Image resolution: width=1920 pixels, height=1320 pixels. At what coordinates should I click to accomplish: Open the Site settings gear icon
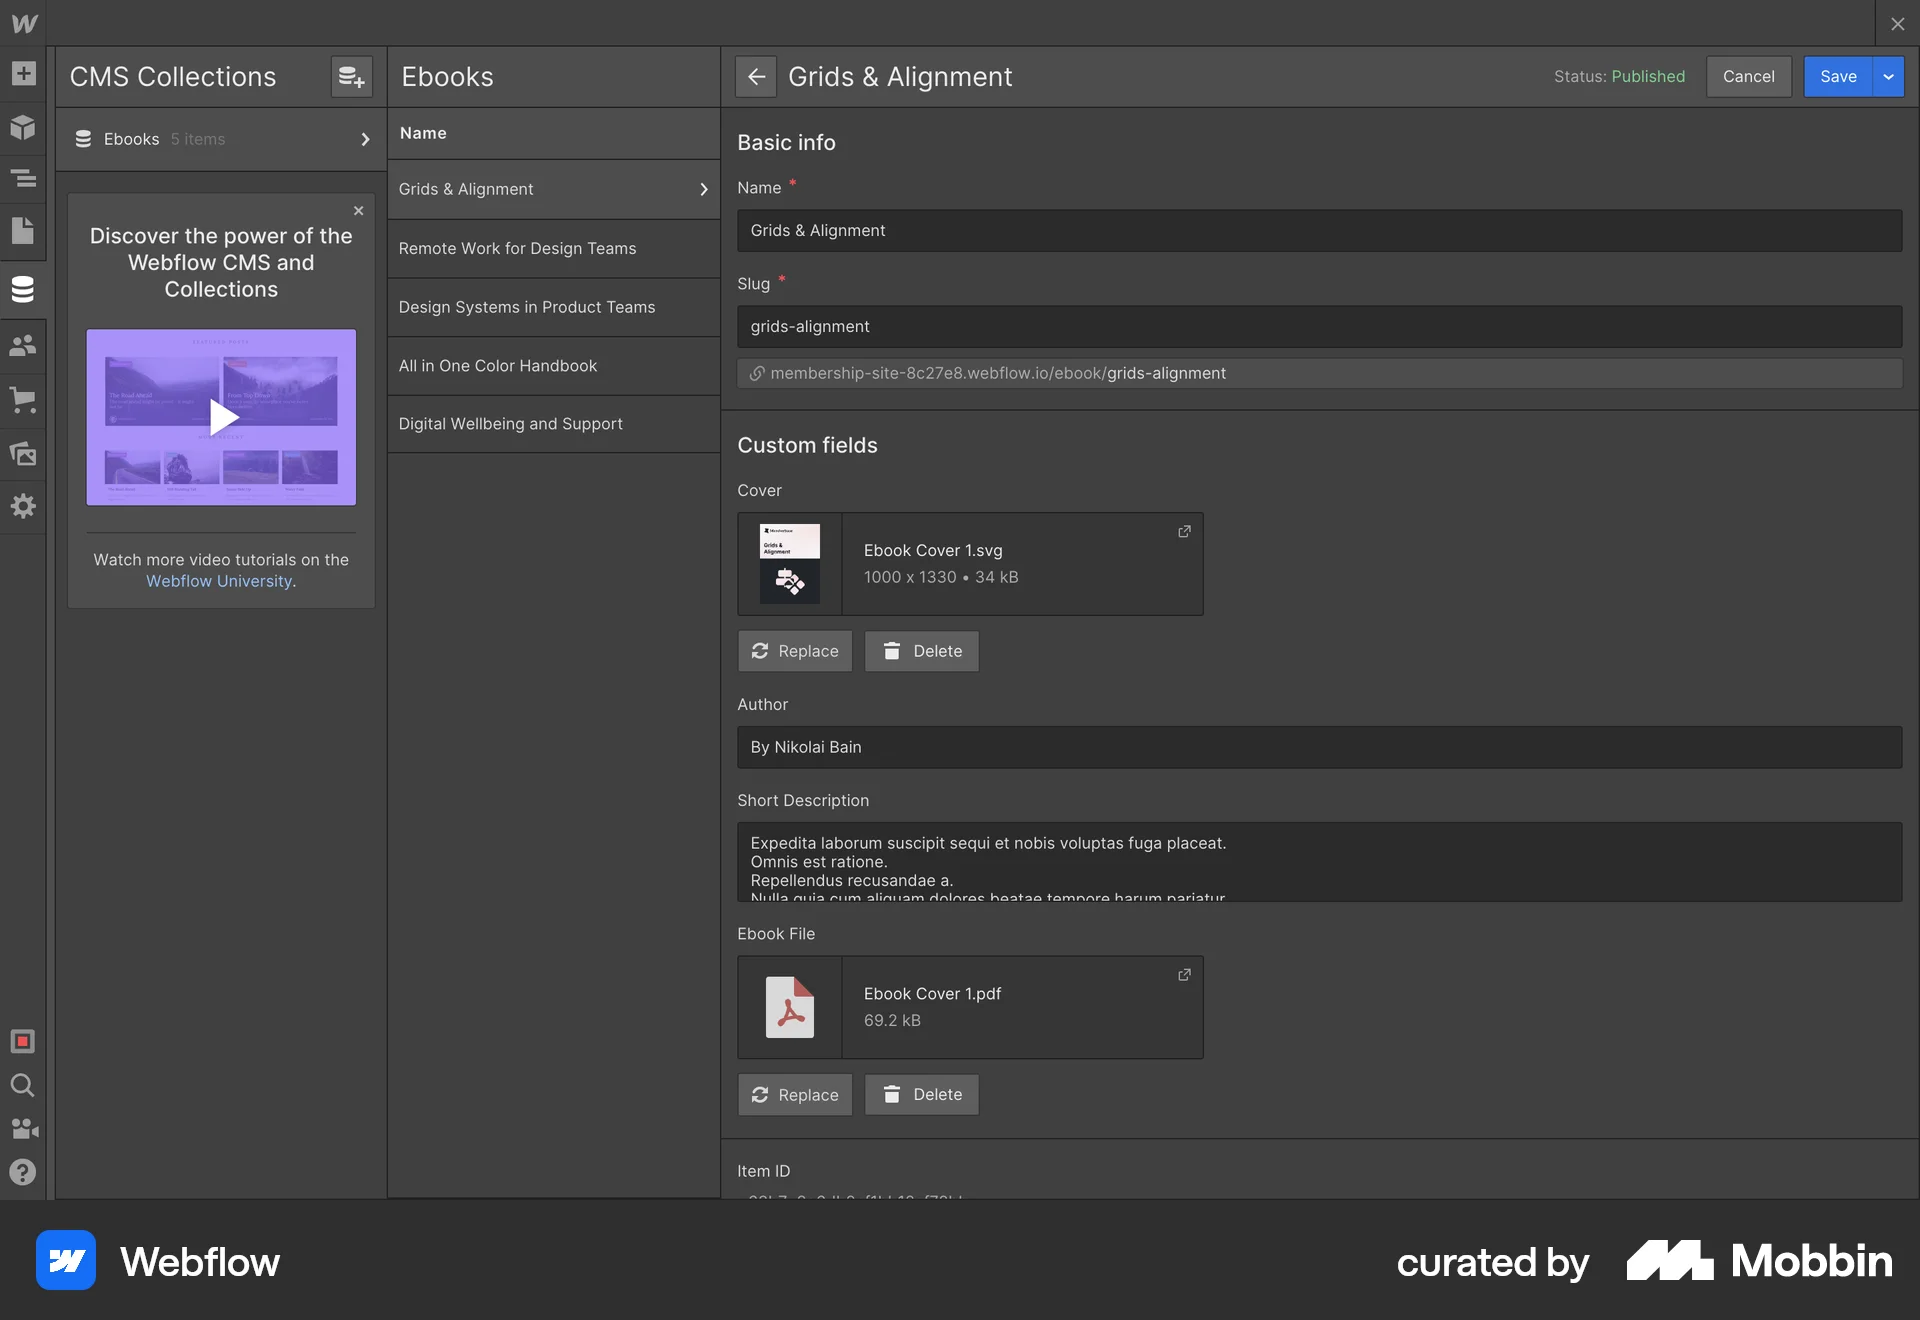pyautogui.click(x=24, y=506)
